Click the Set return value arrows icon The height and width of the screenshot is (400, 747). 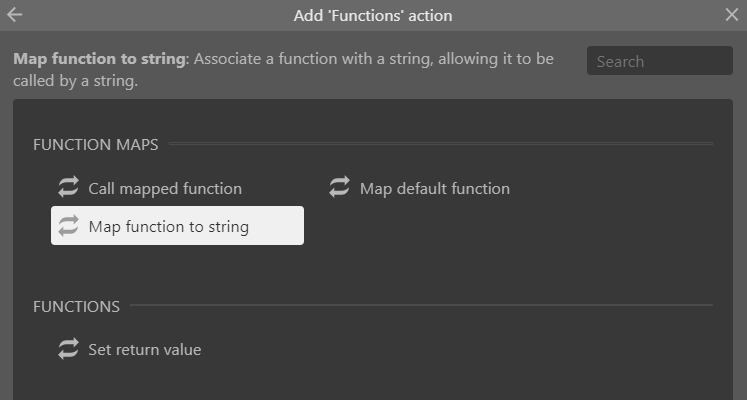coord(69,348)
